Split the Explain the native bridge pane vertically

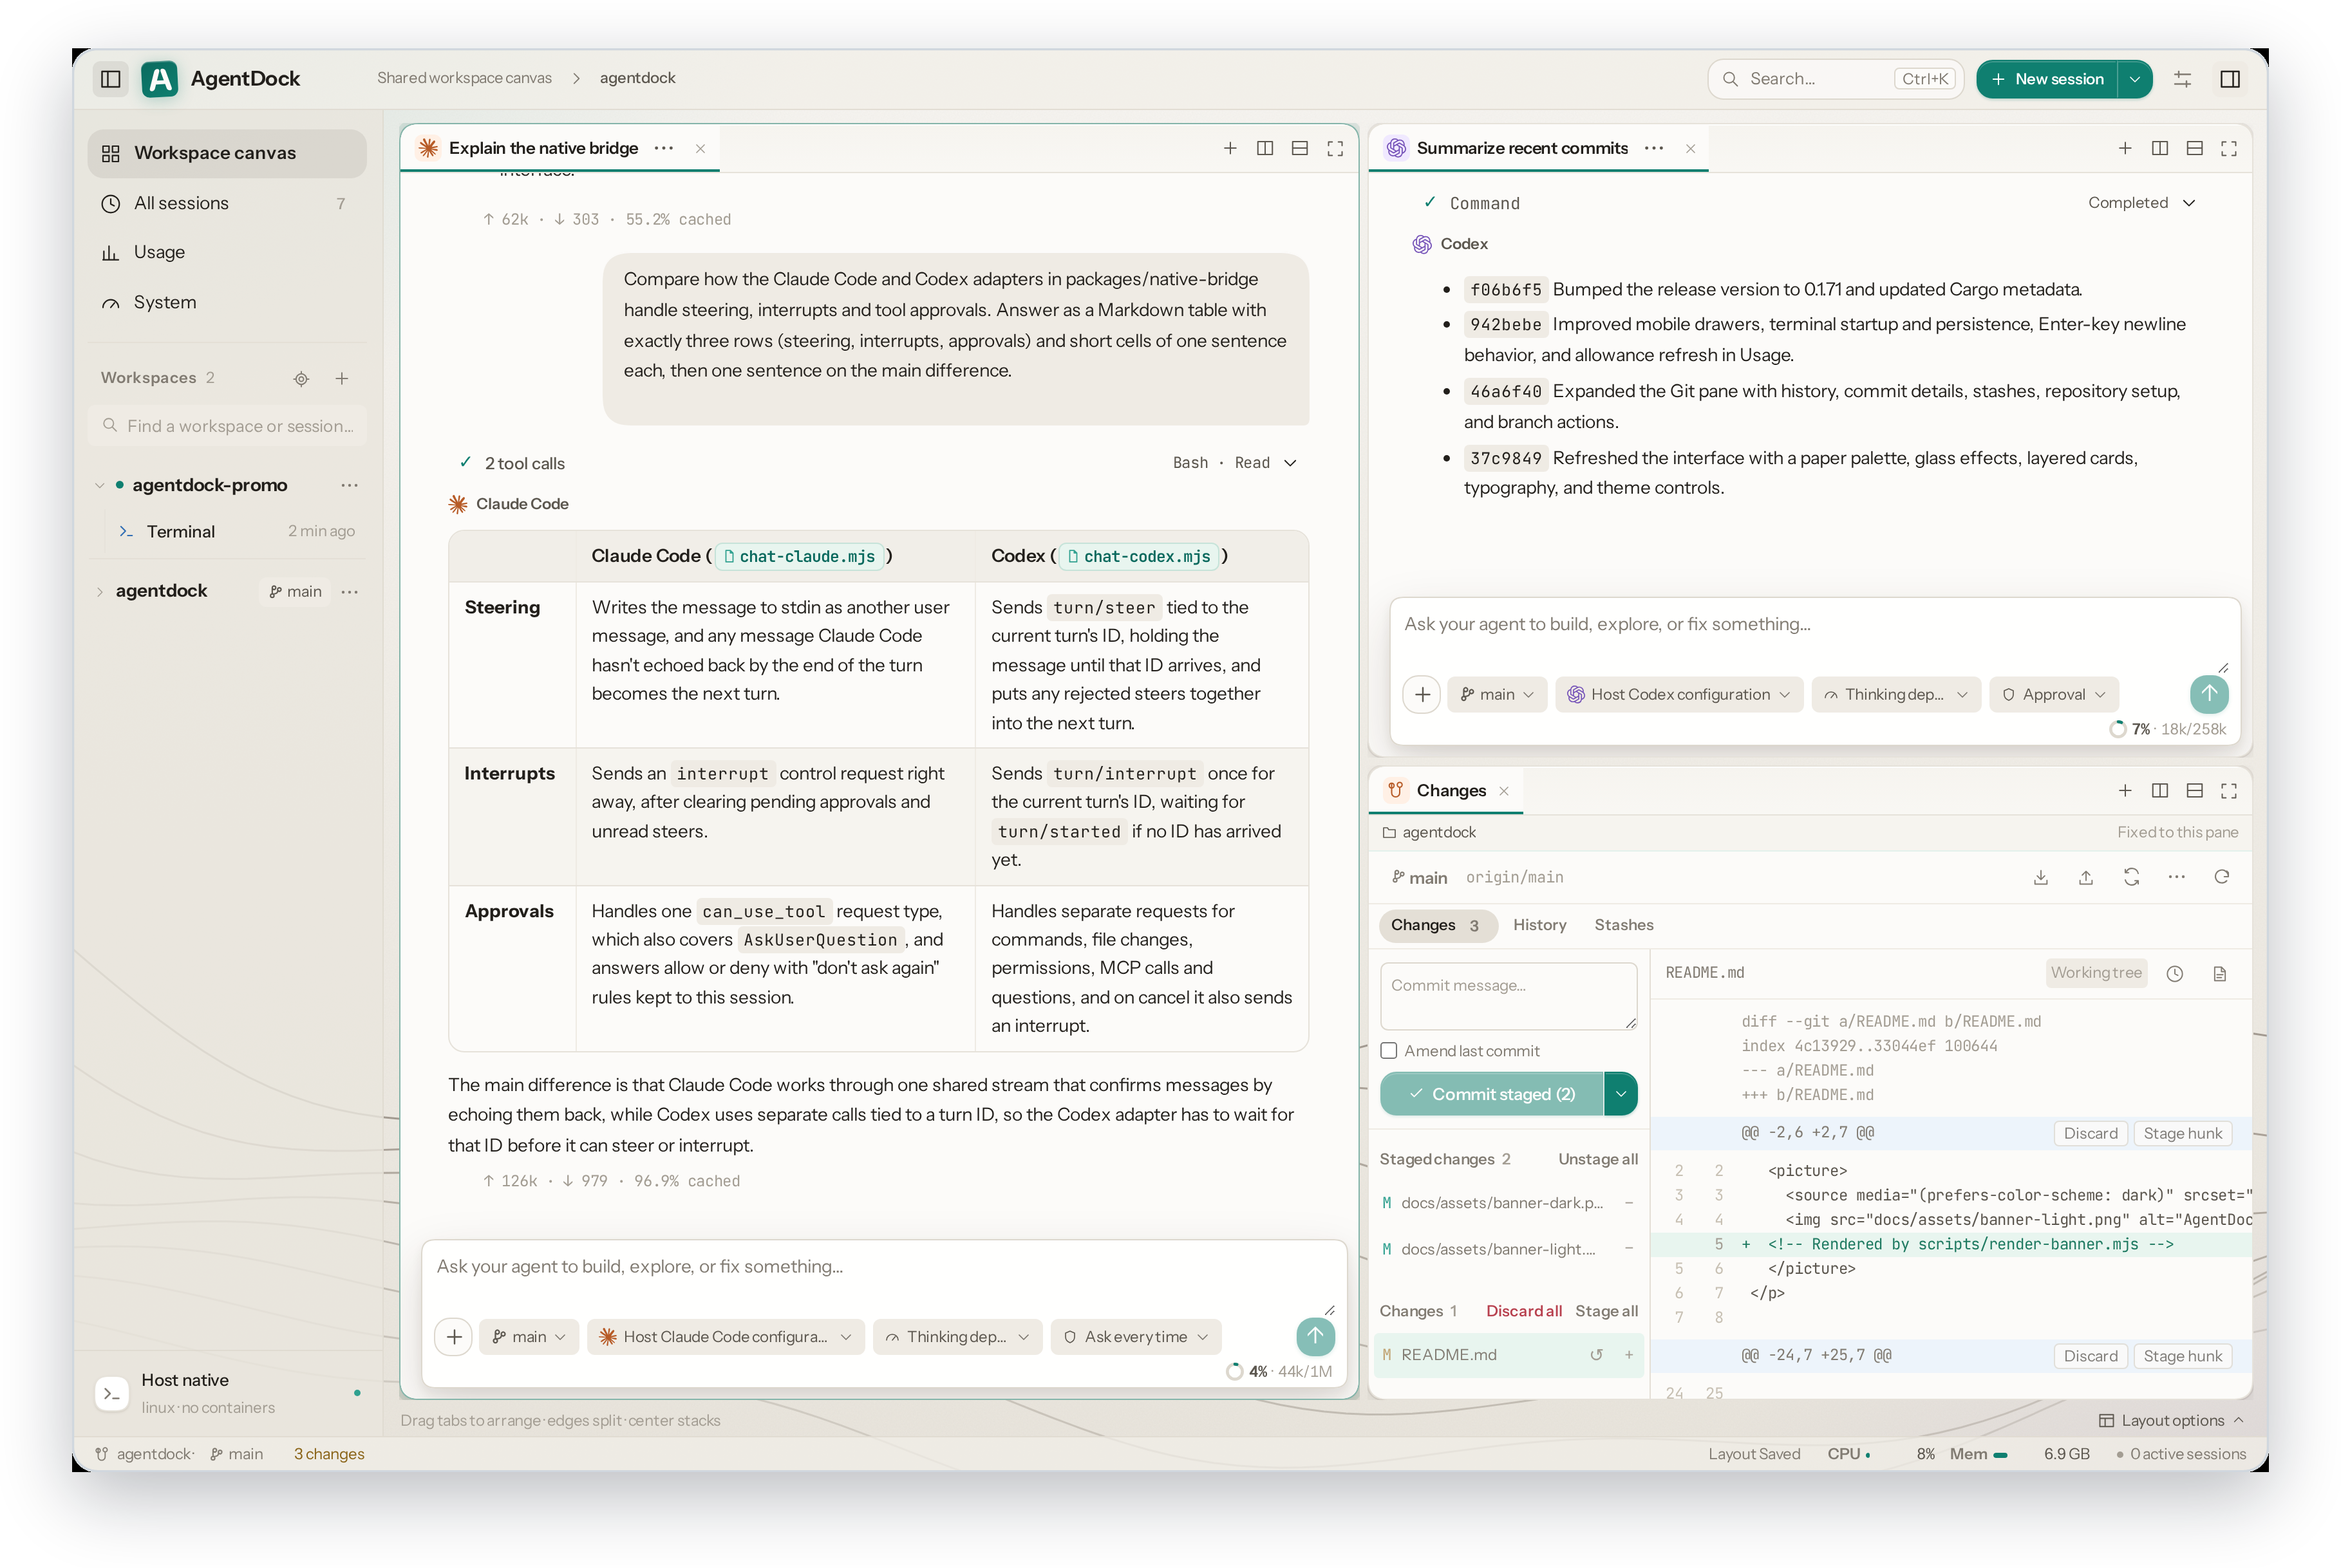(1264, 148)
